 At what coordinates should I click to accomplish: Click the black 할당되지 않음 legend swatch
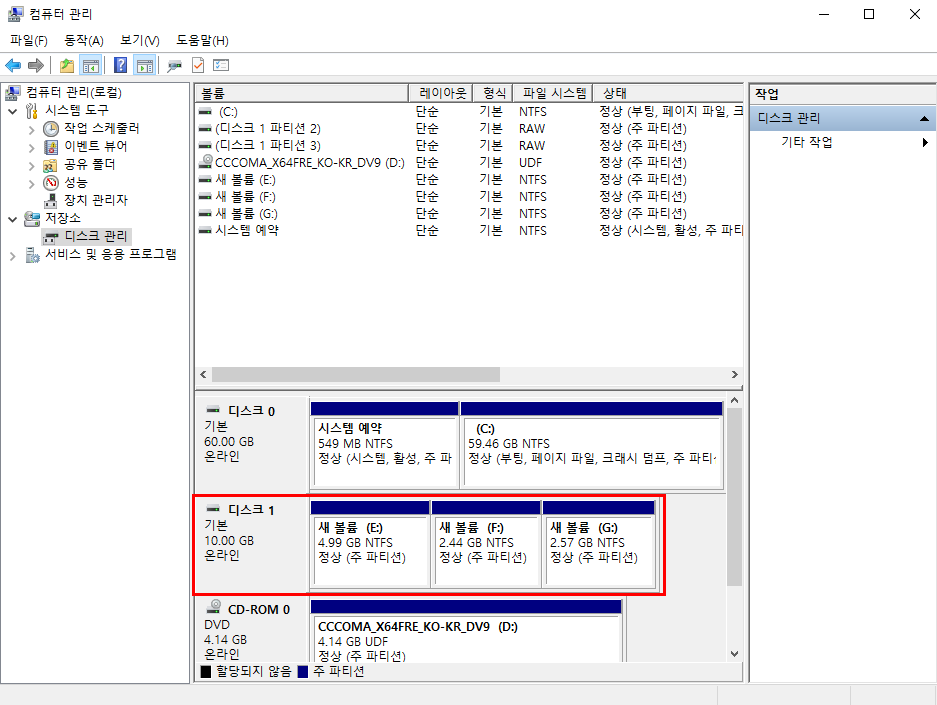point(206,672)
